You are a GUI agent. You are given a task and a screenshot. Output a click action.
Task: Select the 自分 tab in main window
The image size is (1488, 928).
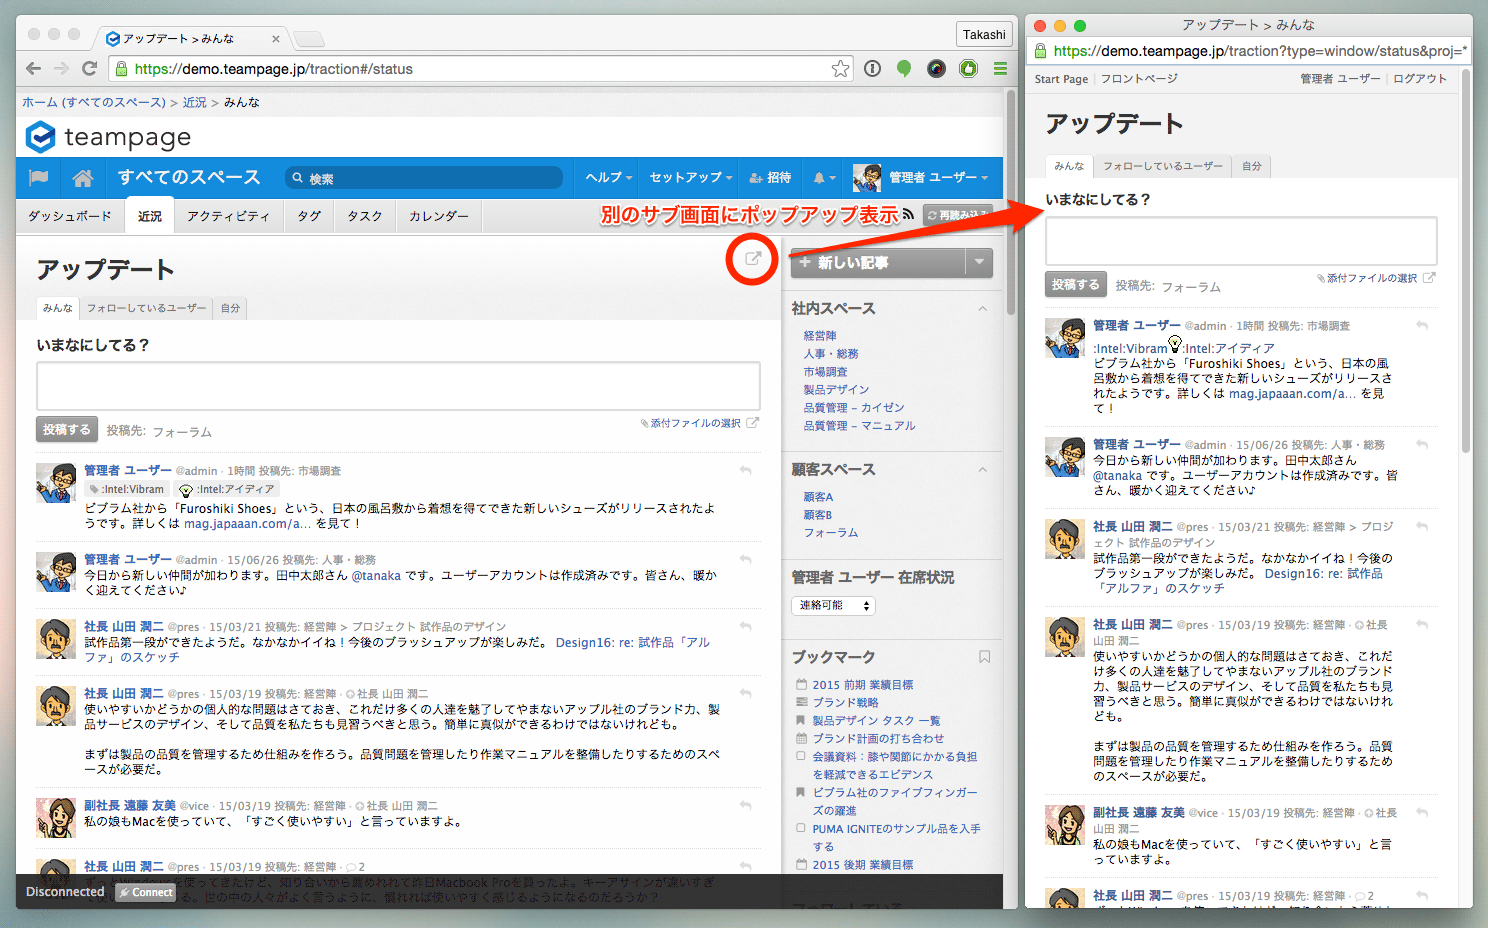click(230, 308)
